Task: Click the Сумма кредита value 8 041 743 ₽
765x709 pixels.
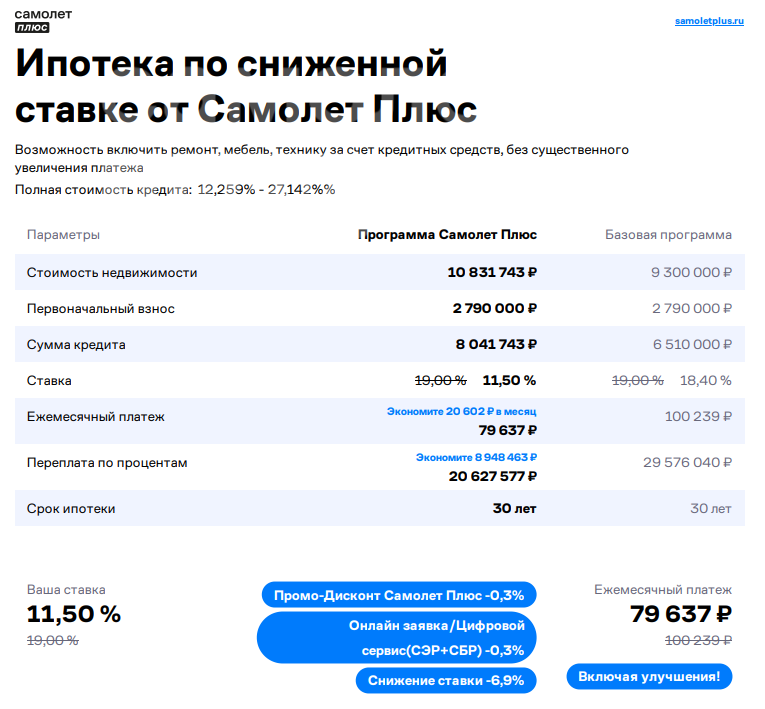Action: point(496,344)
